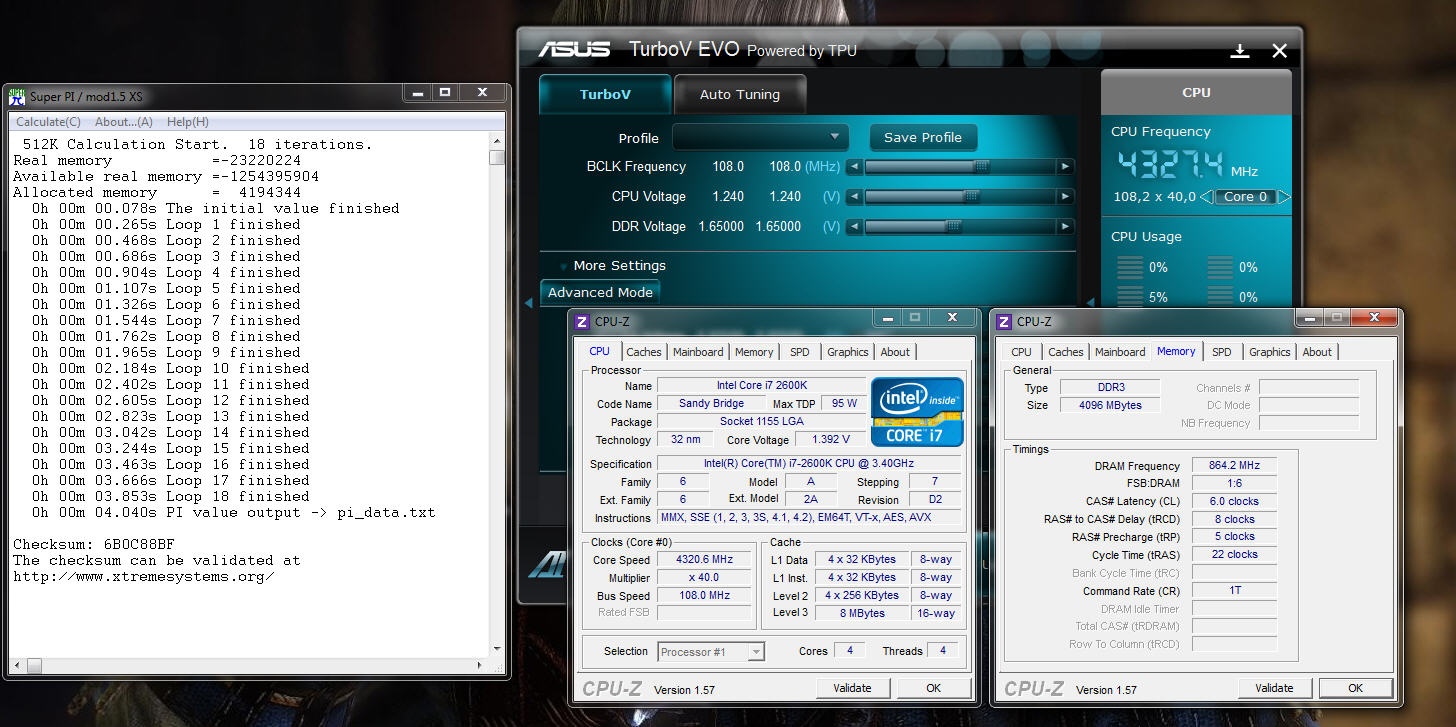Open the Mainboard tab in the right CPU-Z window
The image size is (1456, 727).
[1120, 352]
